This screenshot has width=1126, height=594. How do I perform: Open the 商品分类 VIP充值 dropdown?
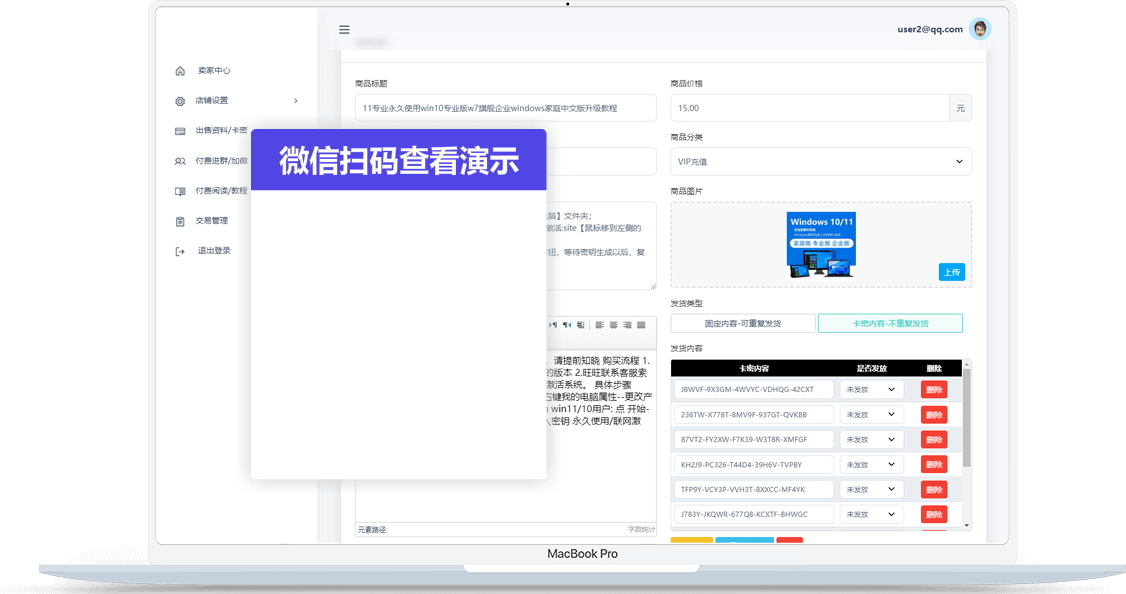tap(820, 161)
